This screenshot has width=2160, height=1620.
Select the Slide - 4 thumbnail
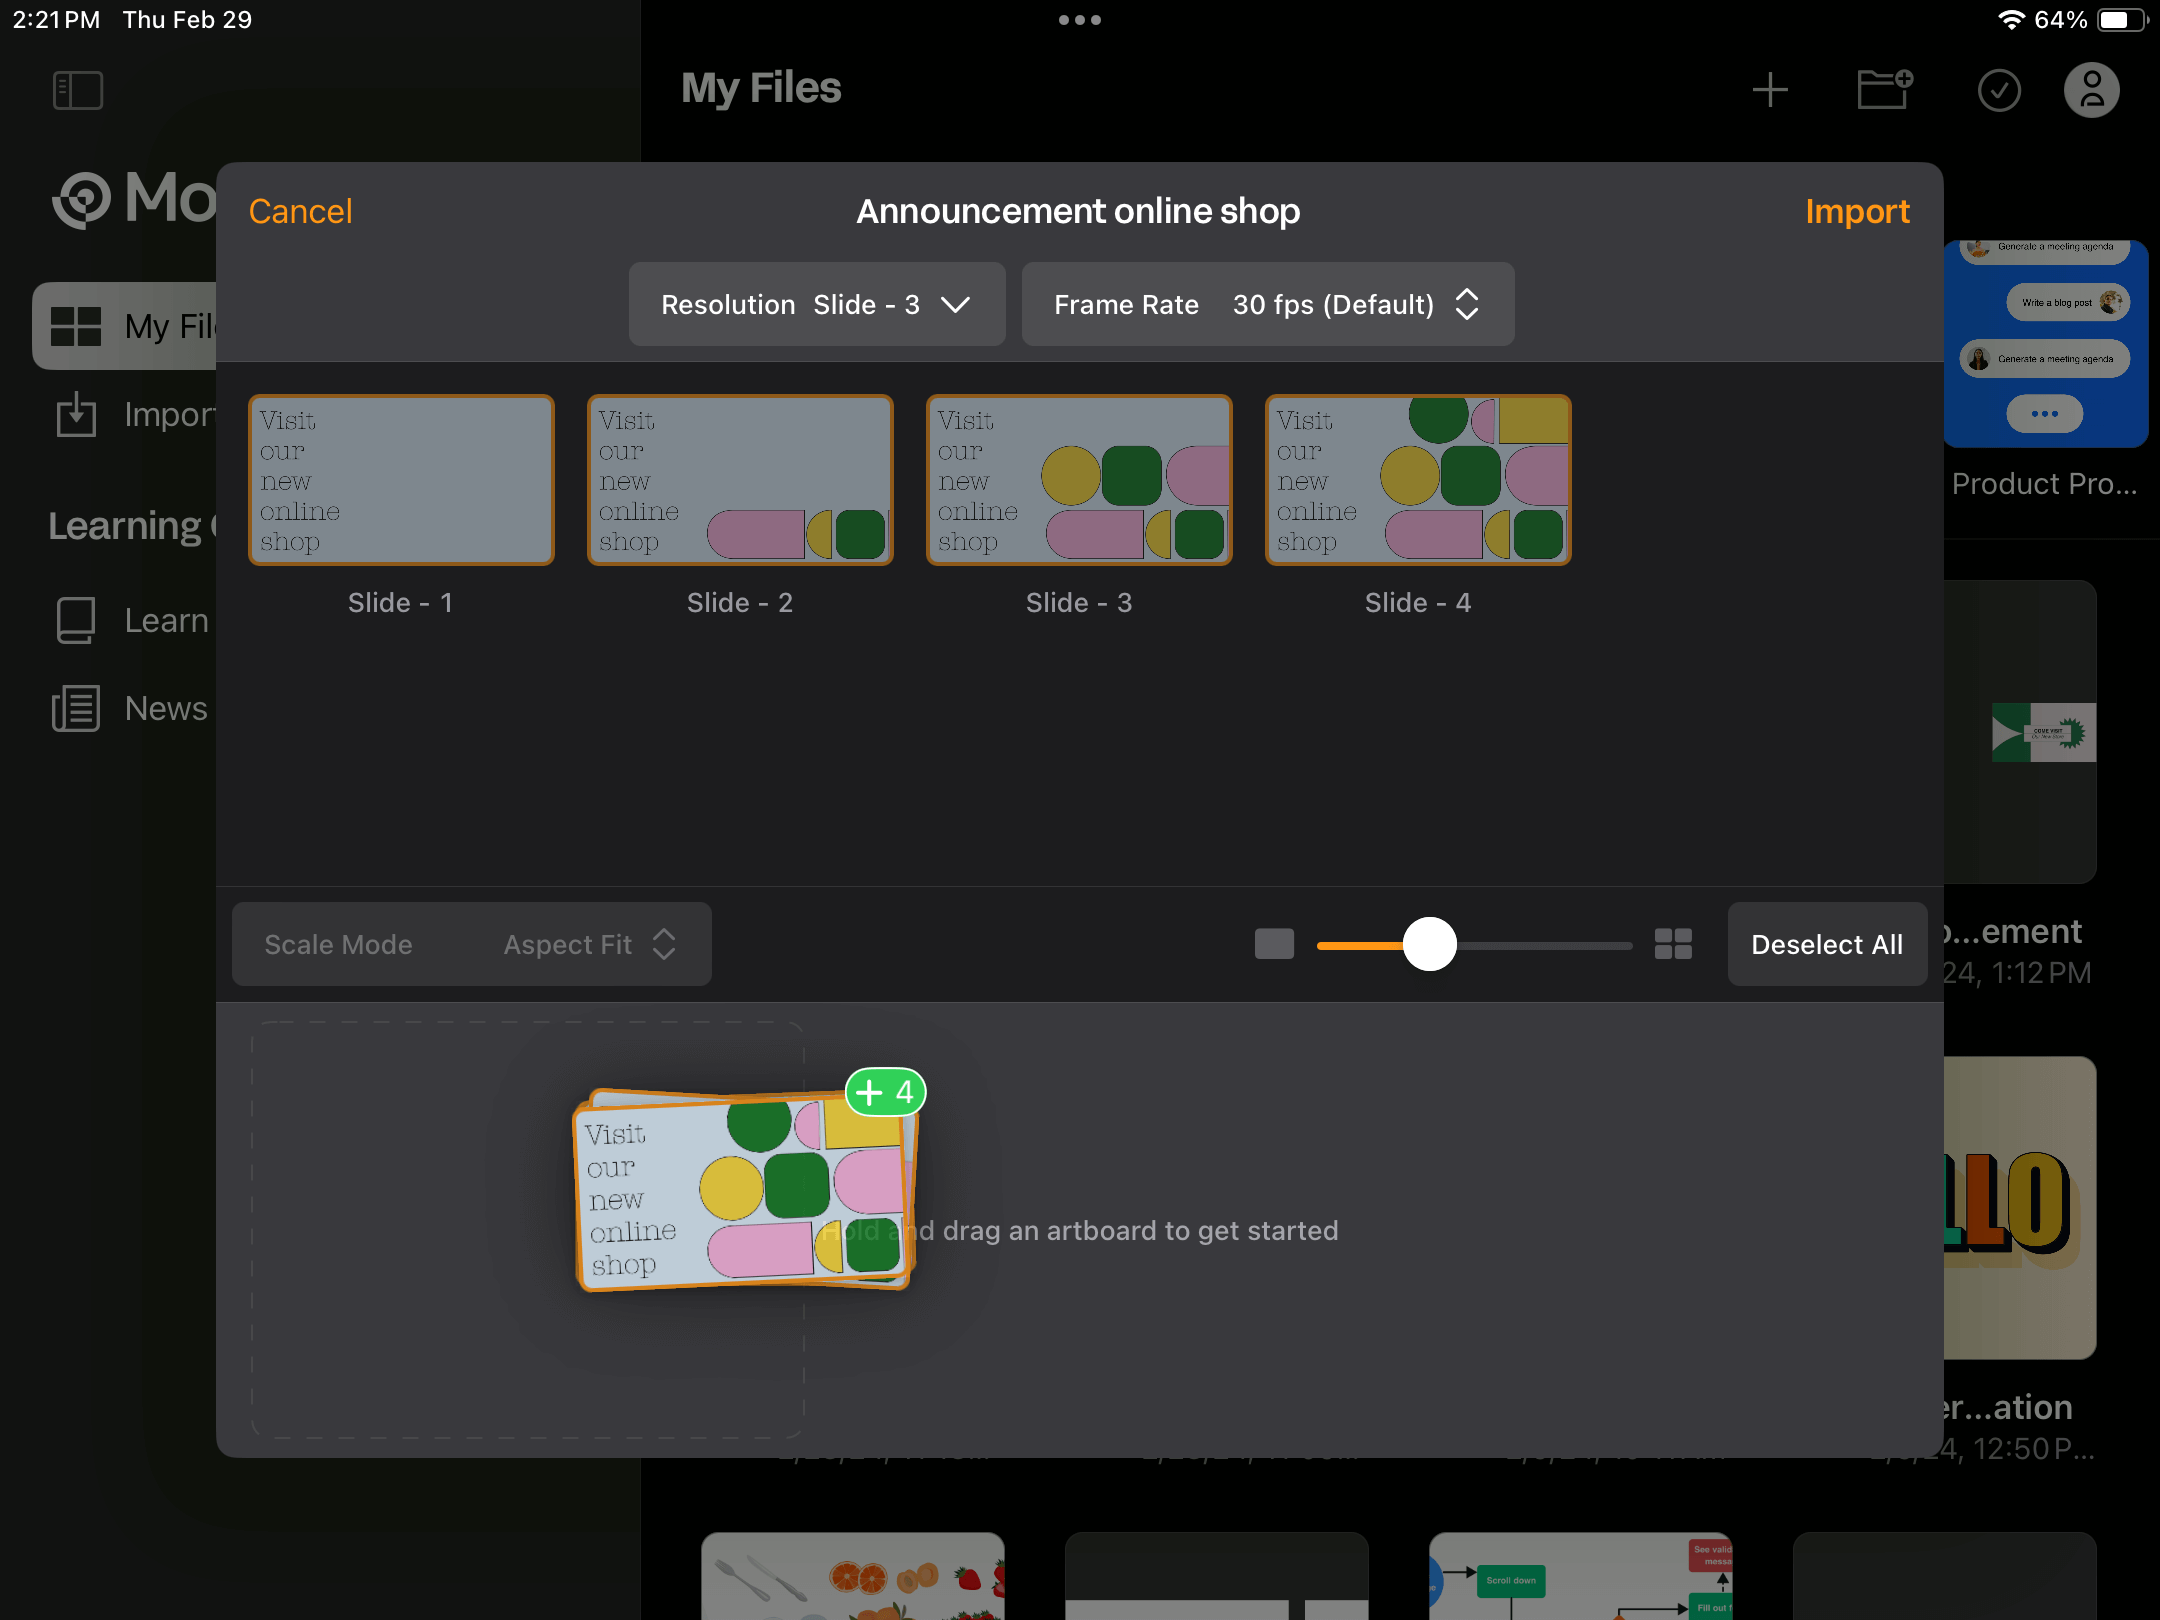tap(1418, 482)
